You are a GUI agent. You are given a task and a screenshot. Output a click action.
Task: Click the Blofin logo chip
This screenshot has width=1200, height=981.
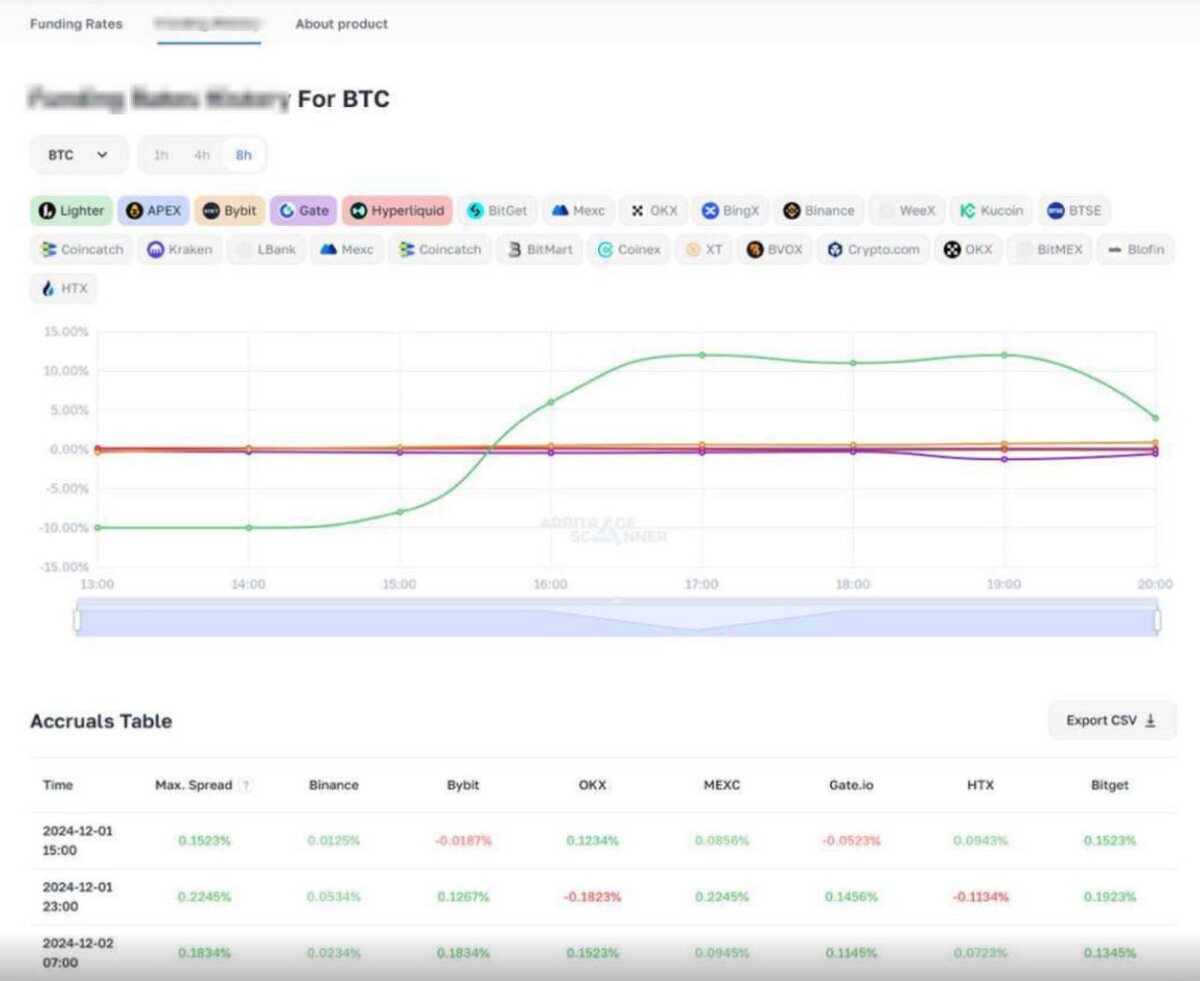(x=1135, y=250)
